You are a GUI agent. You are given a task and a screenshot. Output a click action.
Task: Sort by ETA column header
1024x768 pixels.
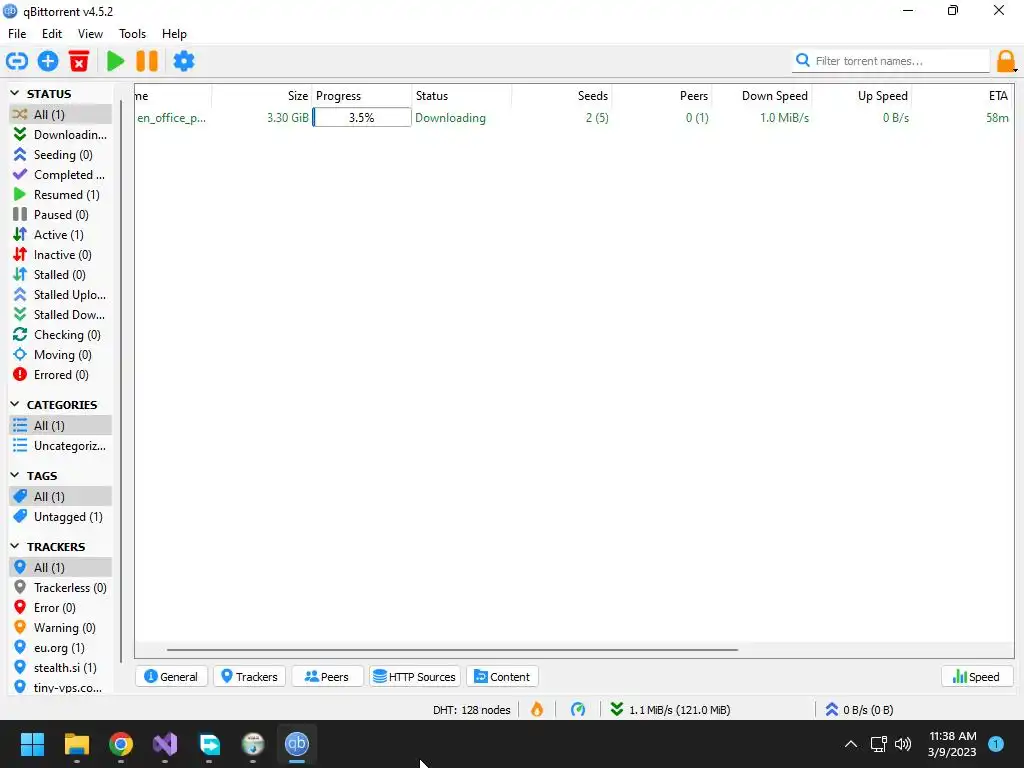click(x=961, y=96)
